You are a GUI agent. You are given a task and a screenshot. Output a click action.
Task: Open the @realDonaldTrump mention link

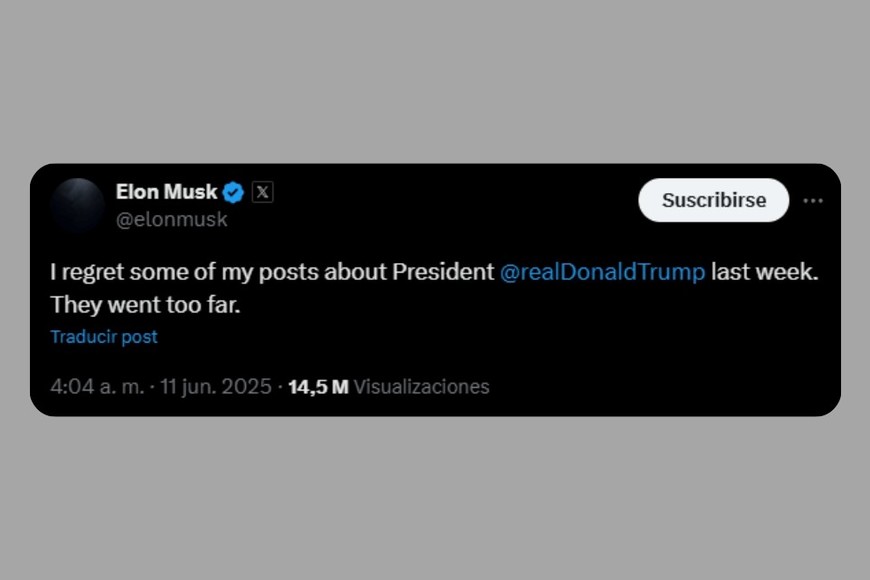click(602, 272)
